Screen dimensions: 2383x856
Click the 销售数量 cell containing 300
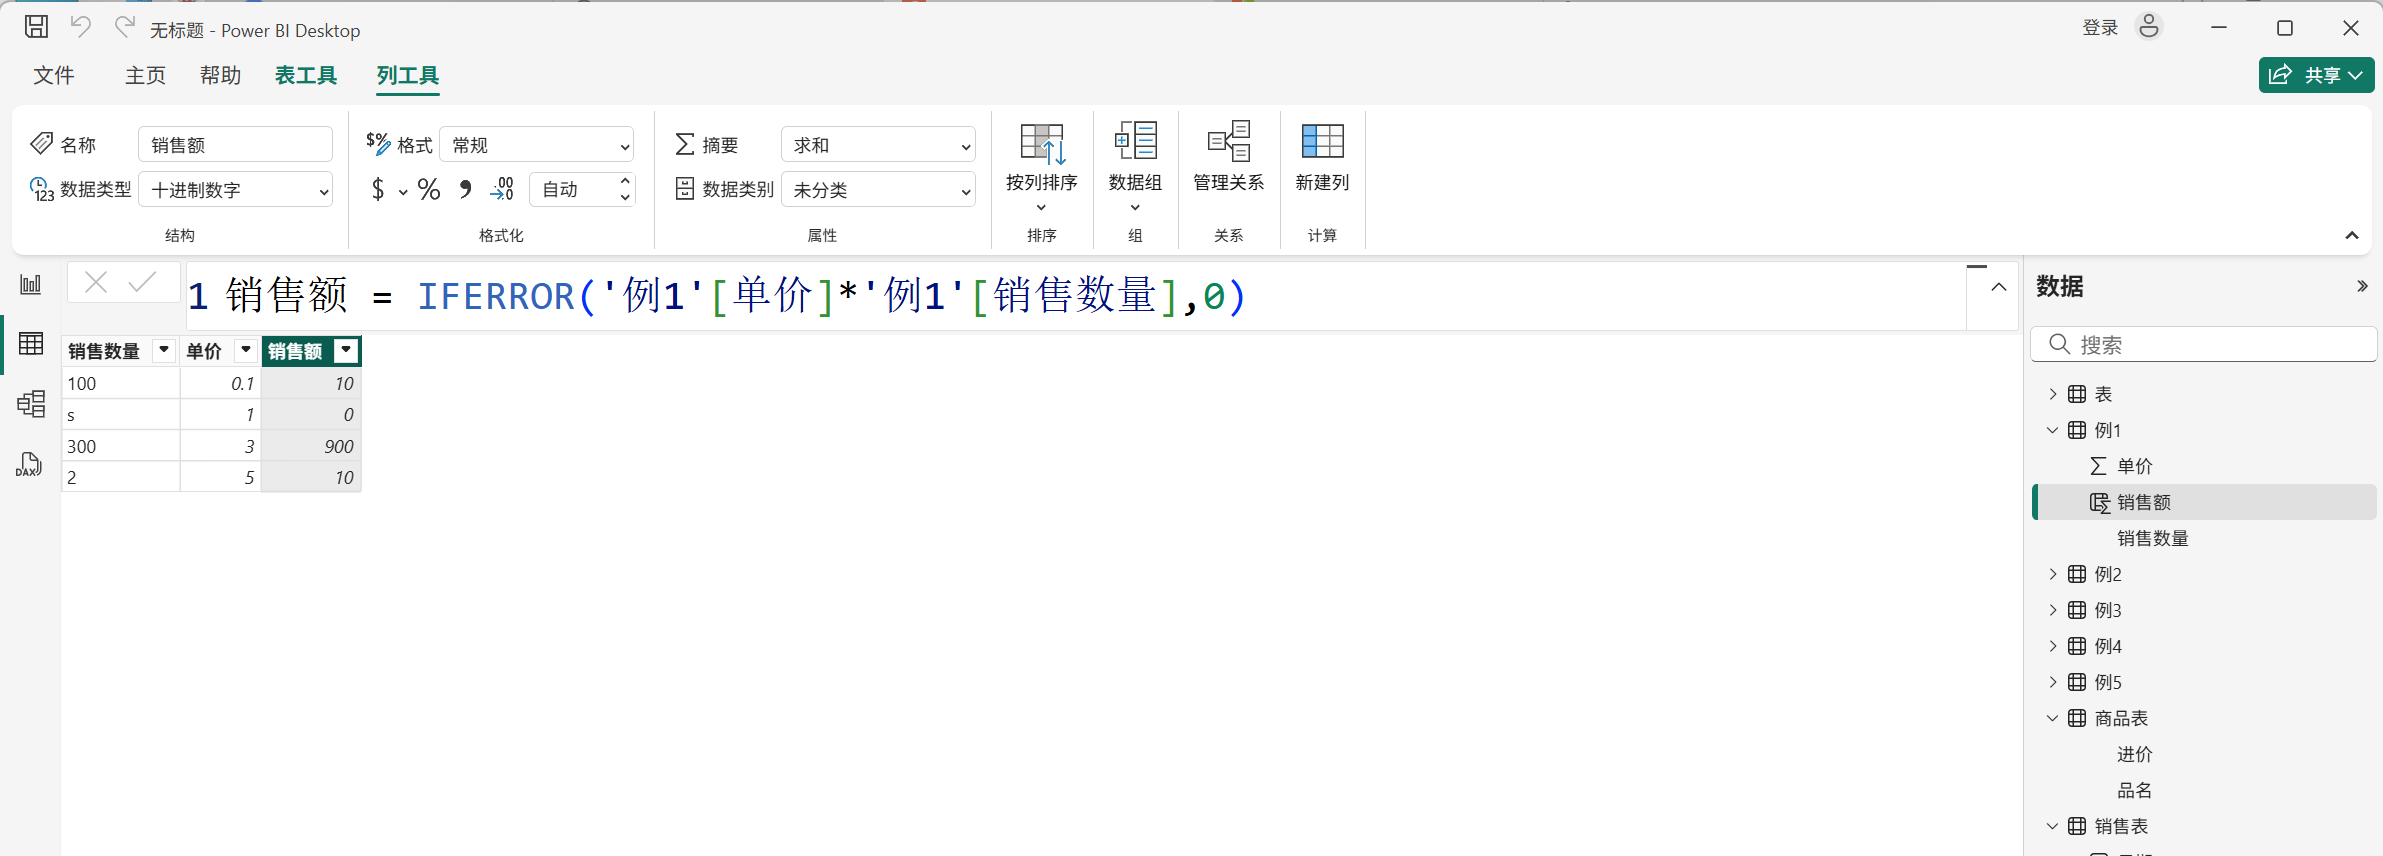click(x=121, y=446)
